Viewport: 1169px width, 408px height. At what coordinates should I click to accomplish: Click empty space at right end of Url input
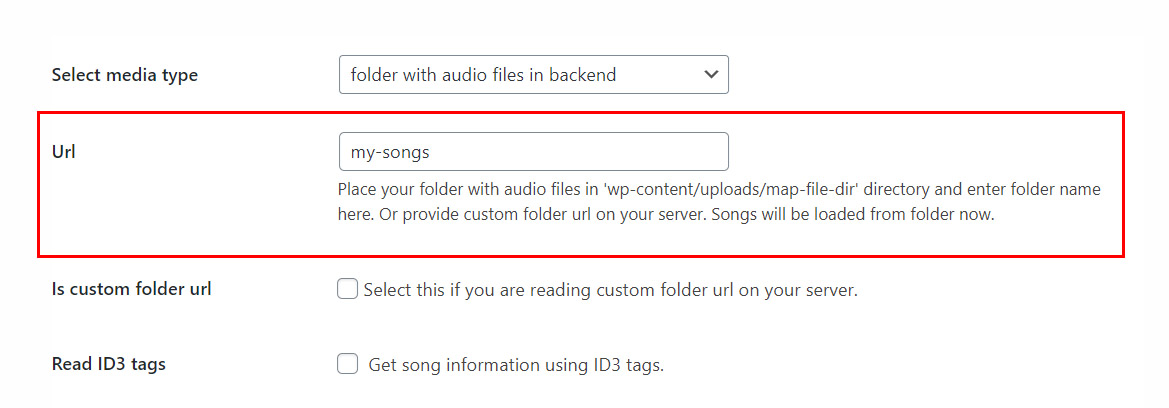pos(690,152)
